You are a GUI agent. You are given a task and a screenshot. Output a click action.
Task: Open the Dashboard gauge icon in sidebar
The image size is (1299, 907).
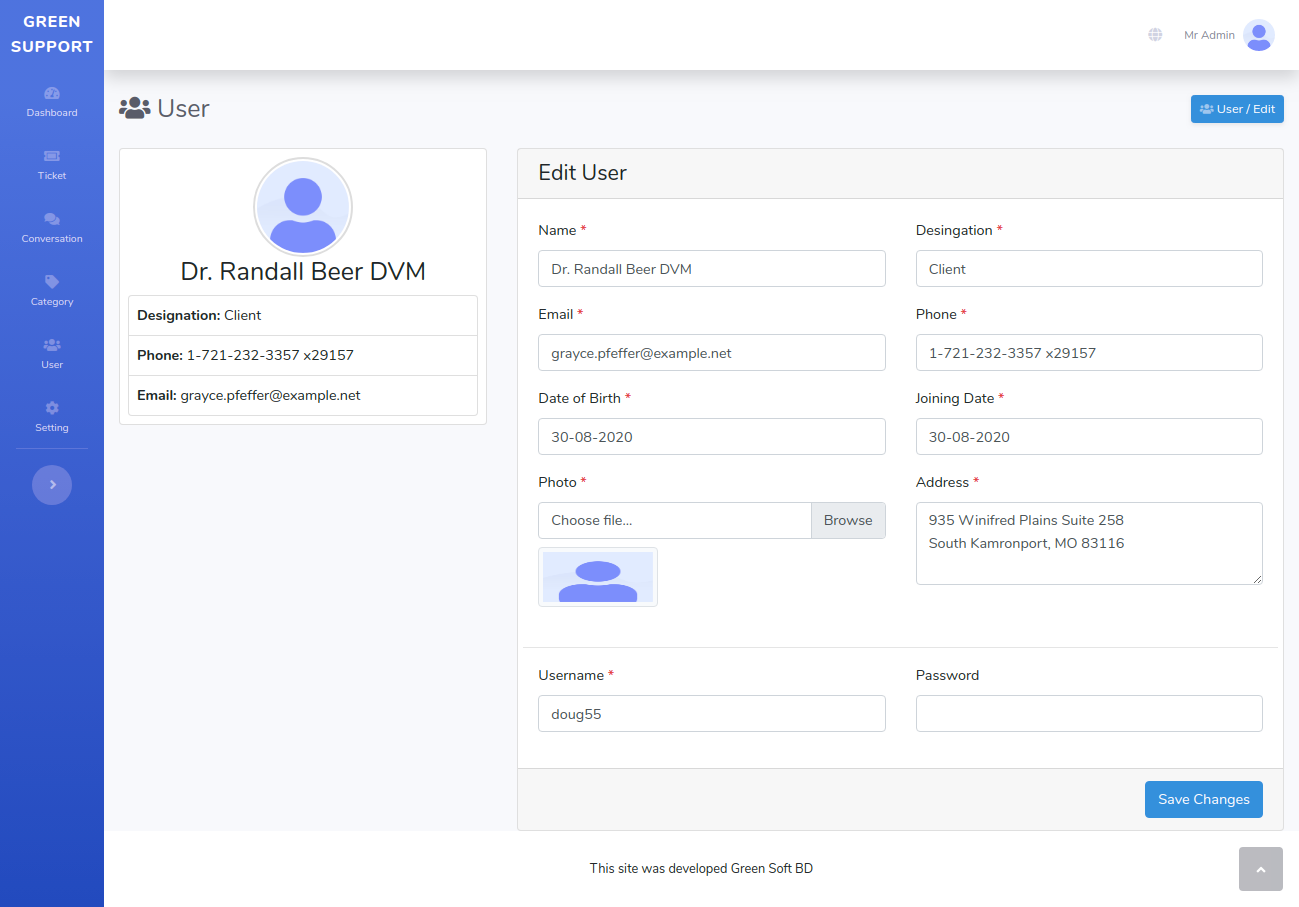52,93
